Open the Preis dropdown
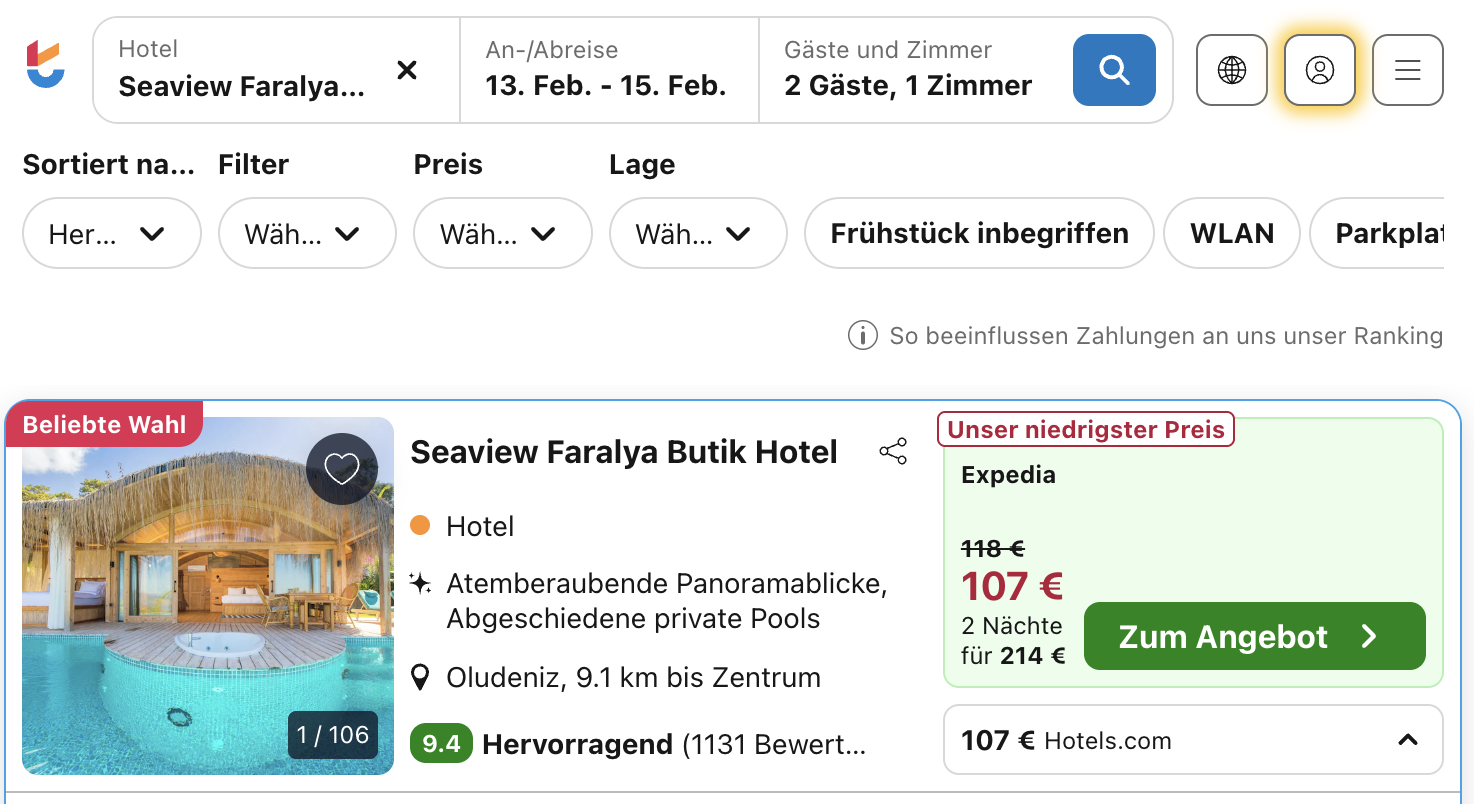1474x804 pixels. (502, 234)
